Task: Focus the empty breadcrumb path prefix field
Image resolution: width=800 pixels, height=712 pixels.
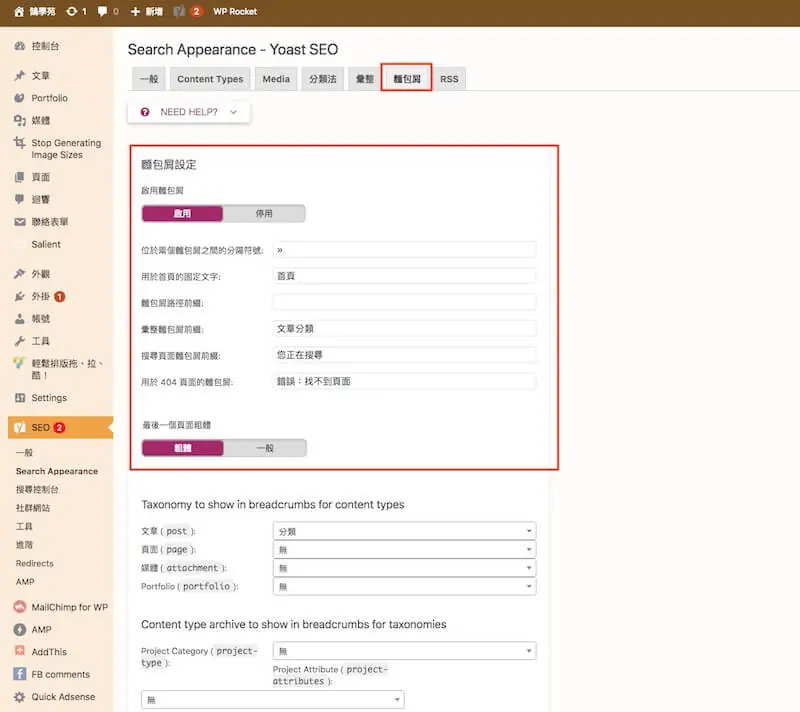Action: (404, 302)
